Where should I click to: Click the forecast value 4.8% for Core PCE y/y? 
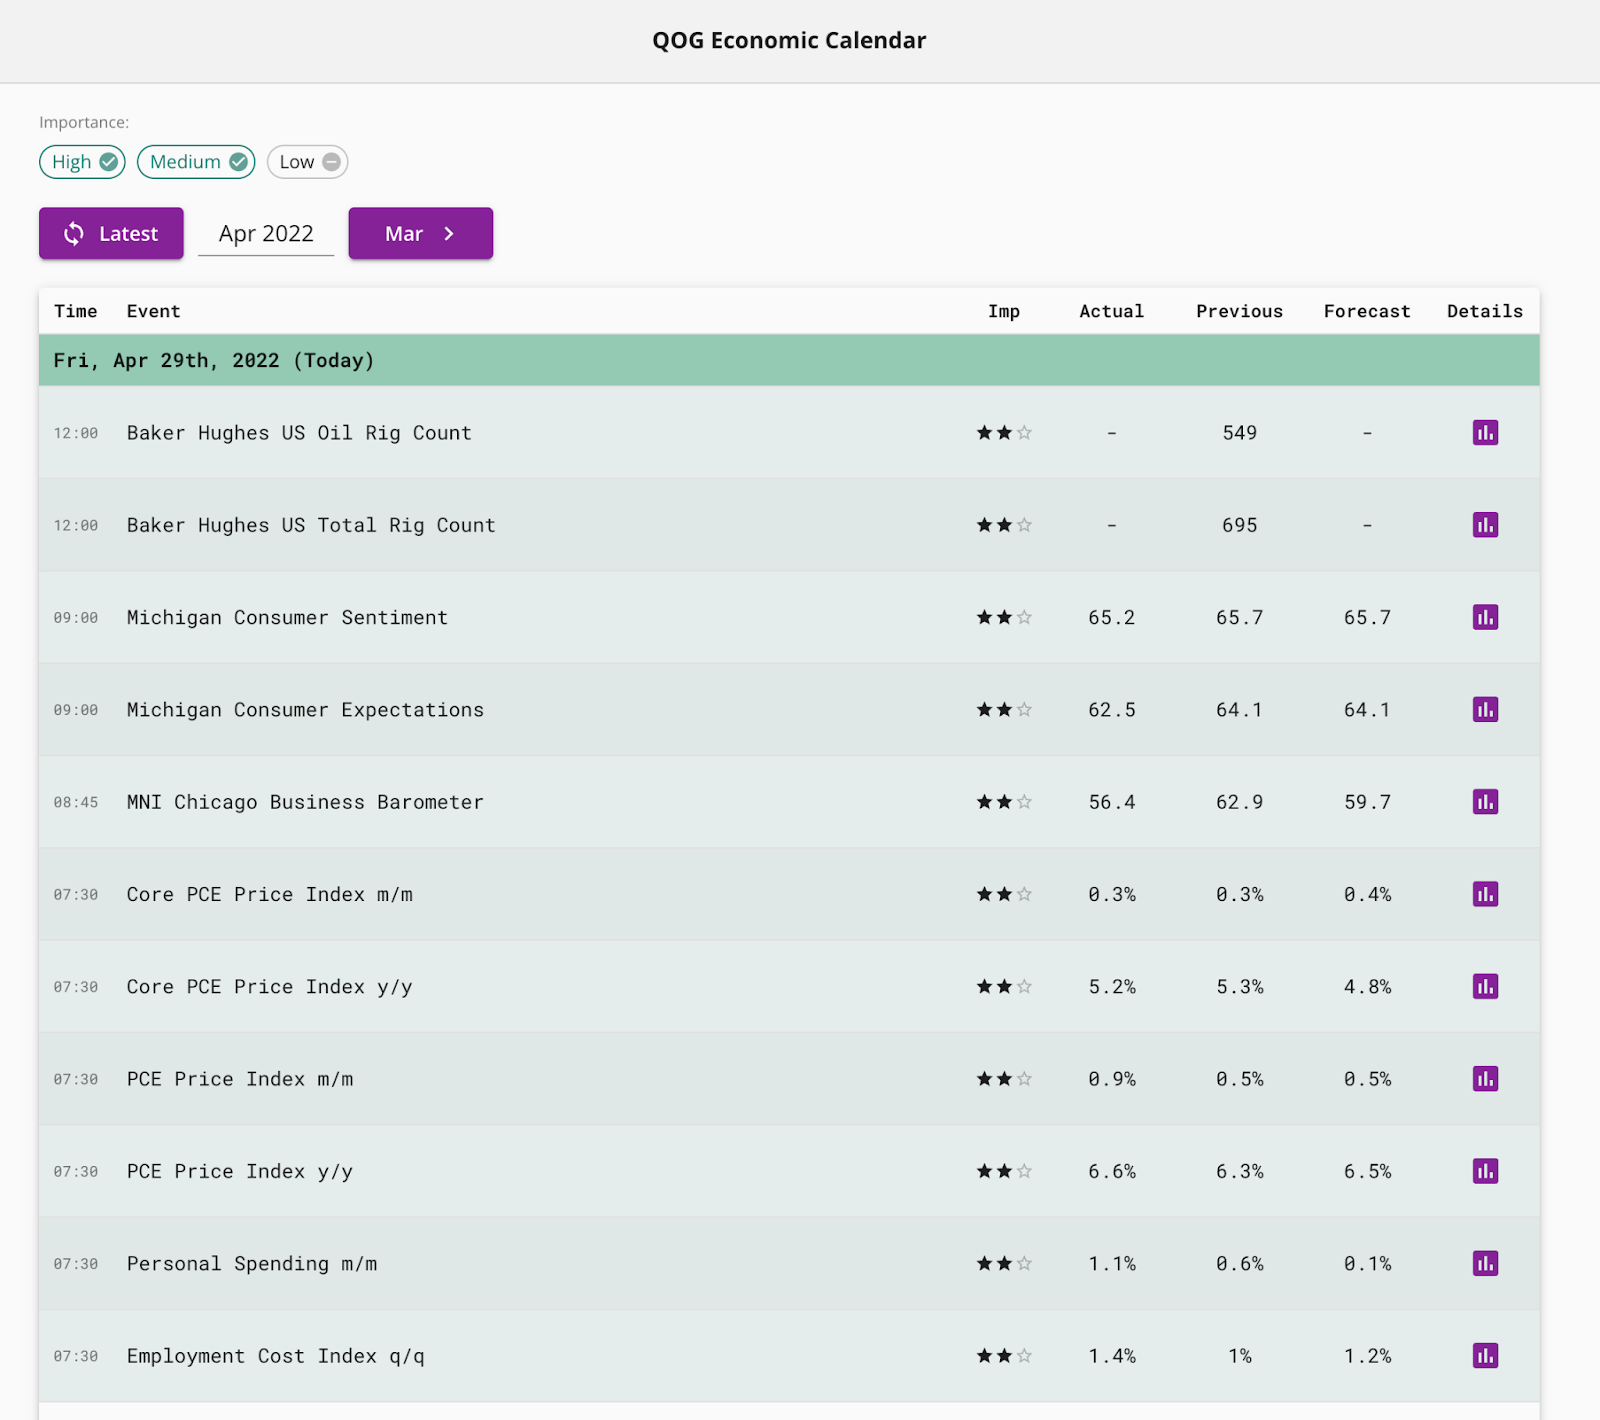1367,987
